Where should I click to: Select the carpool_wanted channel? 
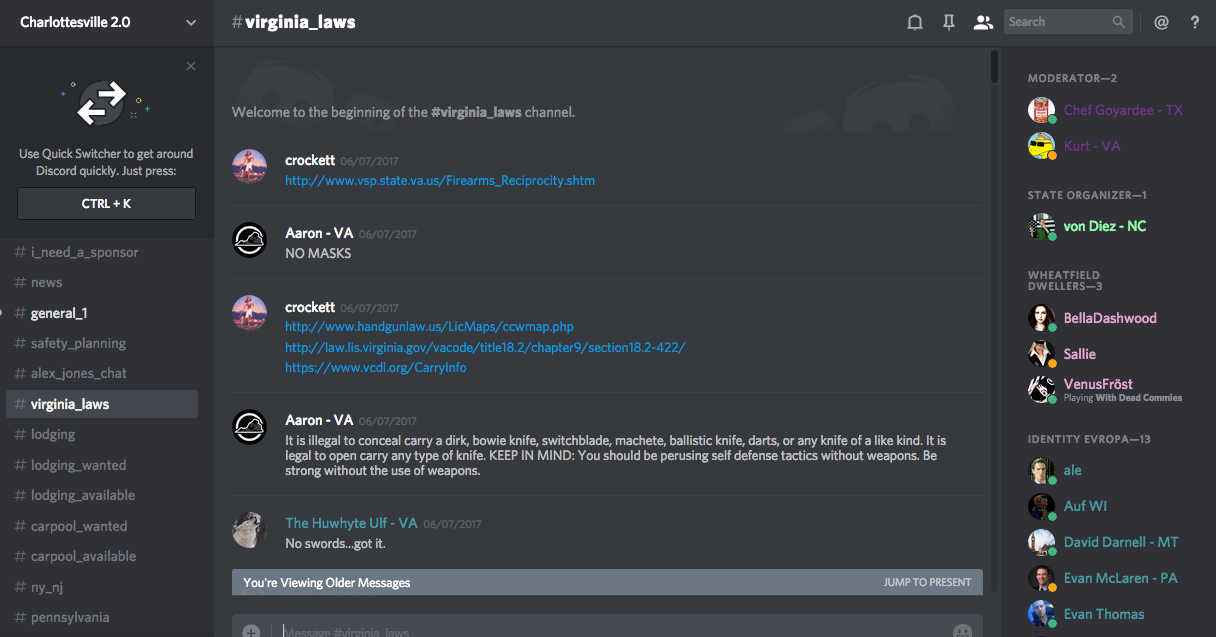pyautogui.click(x=79, y=526)
